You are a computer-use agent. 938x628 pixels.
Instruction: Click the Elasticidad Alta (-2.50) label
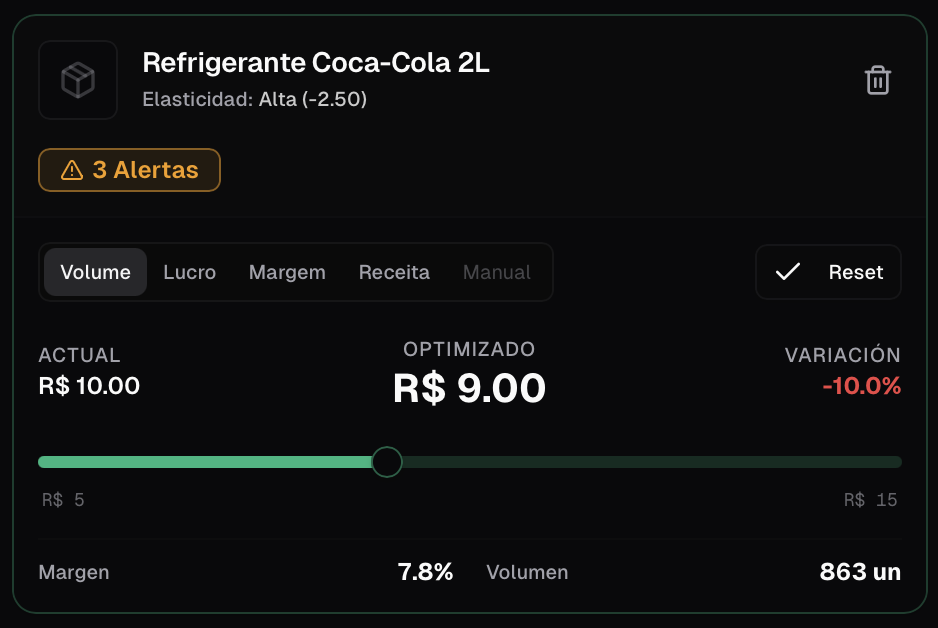tap(255, 100)
